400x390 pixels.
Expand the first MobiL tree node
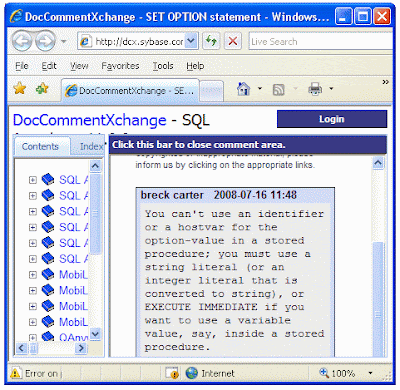33,275
